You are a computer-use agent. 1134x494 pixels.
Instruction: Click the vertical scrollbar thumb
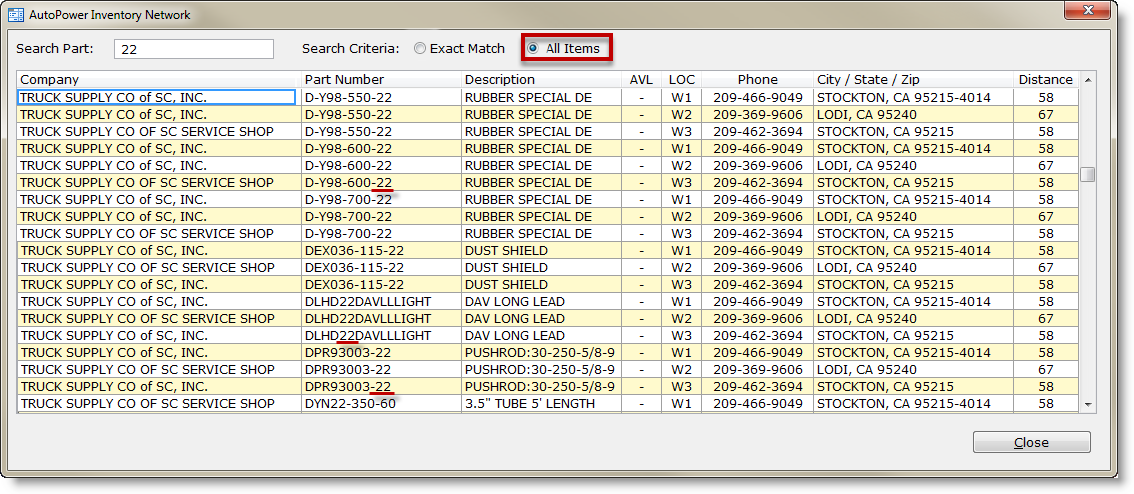tap(1087, 174)
